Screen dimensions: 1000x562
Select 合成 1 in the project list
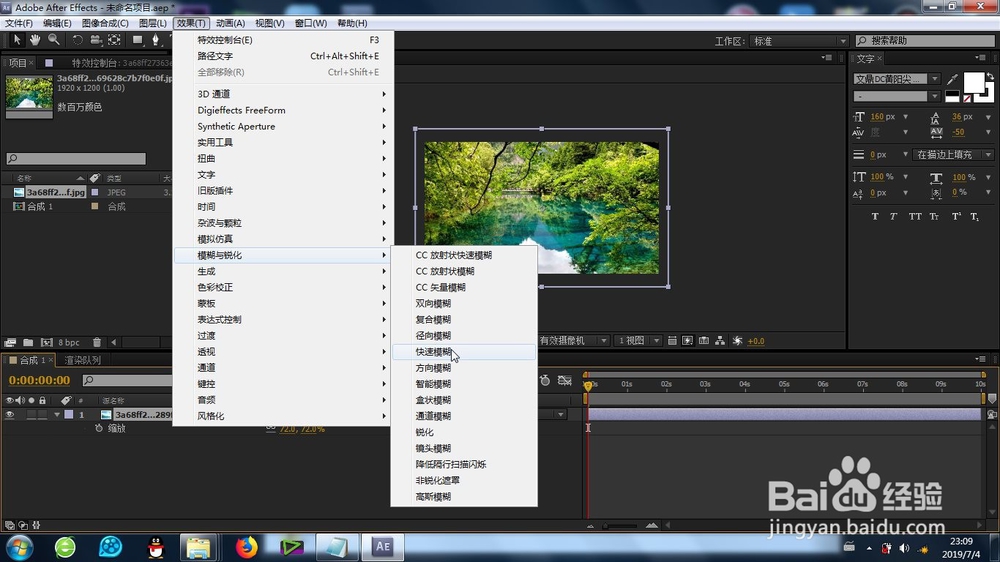point(40,206)
